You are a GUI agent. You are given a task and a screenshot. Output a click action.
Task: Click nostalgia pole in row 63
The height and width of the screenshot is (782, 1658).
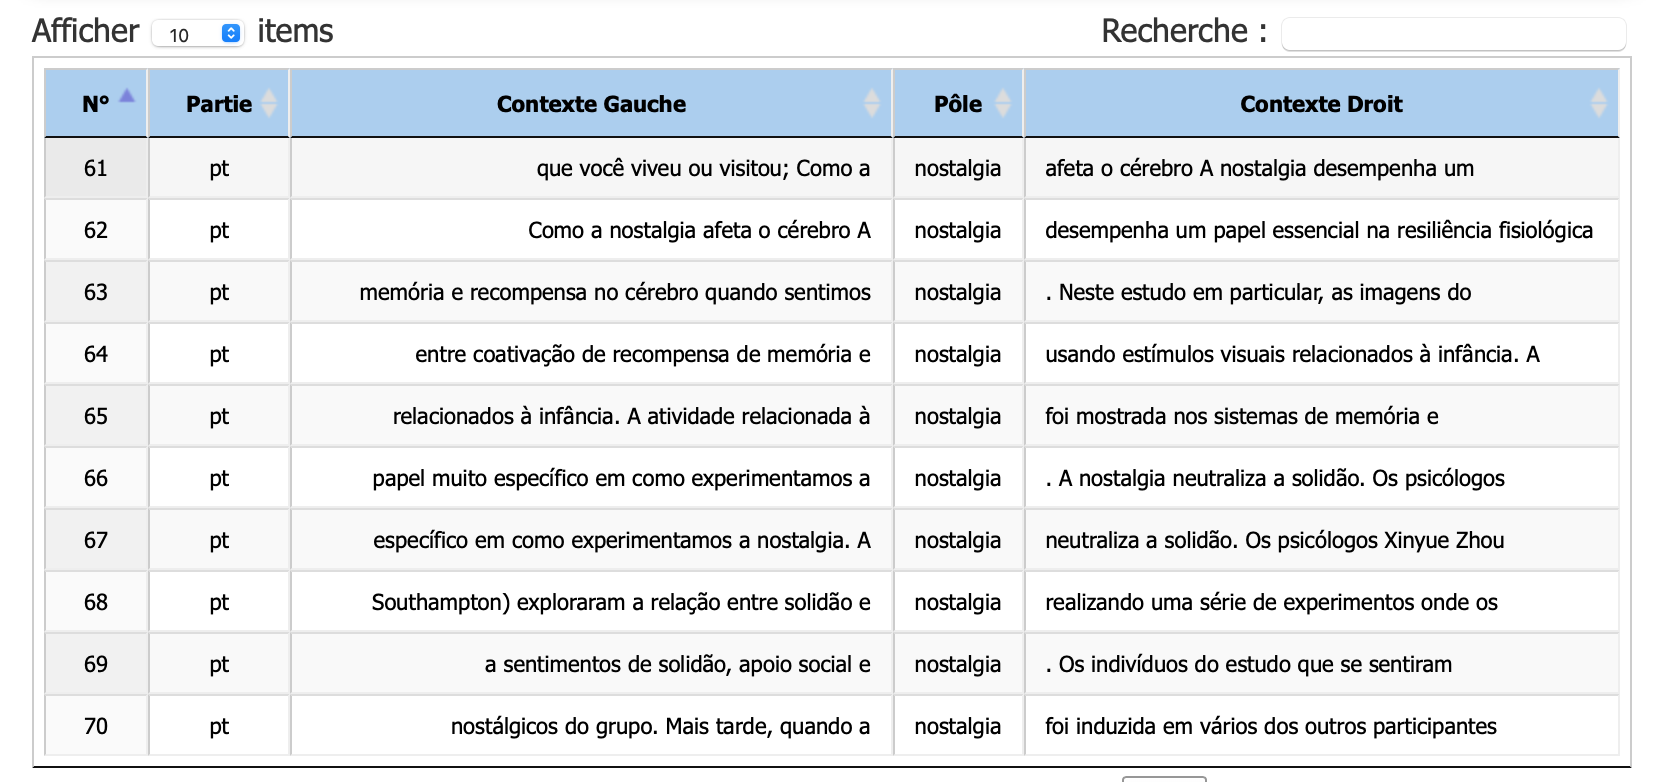coord(957,292)
